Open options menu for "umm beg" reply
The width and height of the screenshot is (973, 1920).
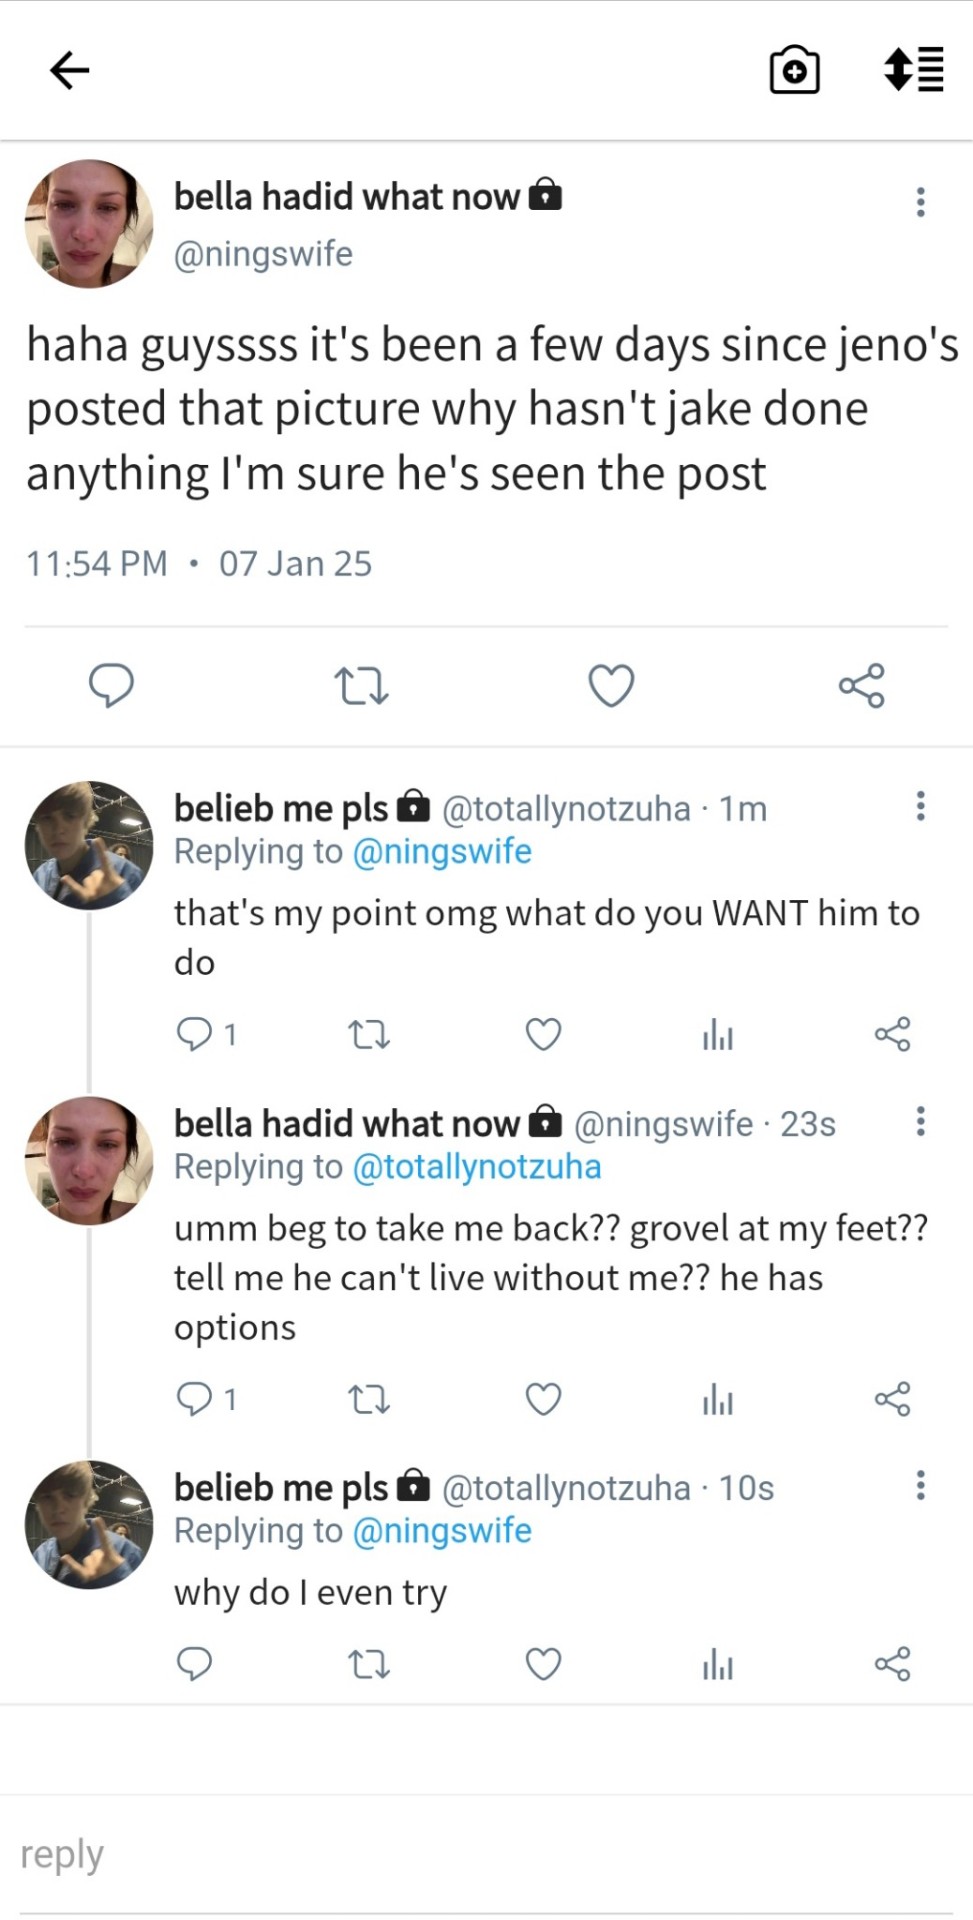point(920,1121)
